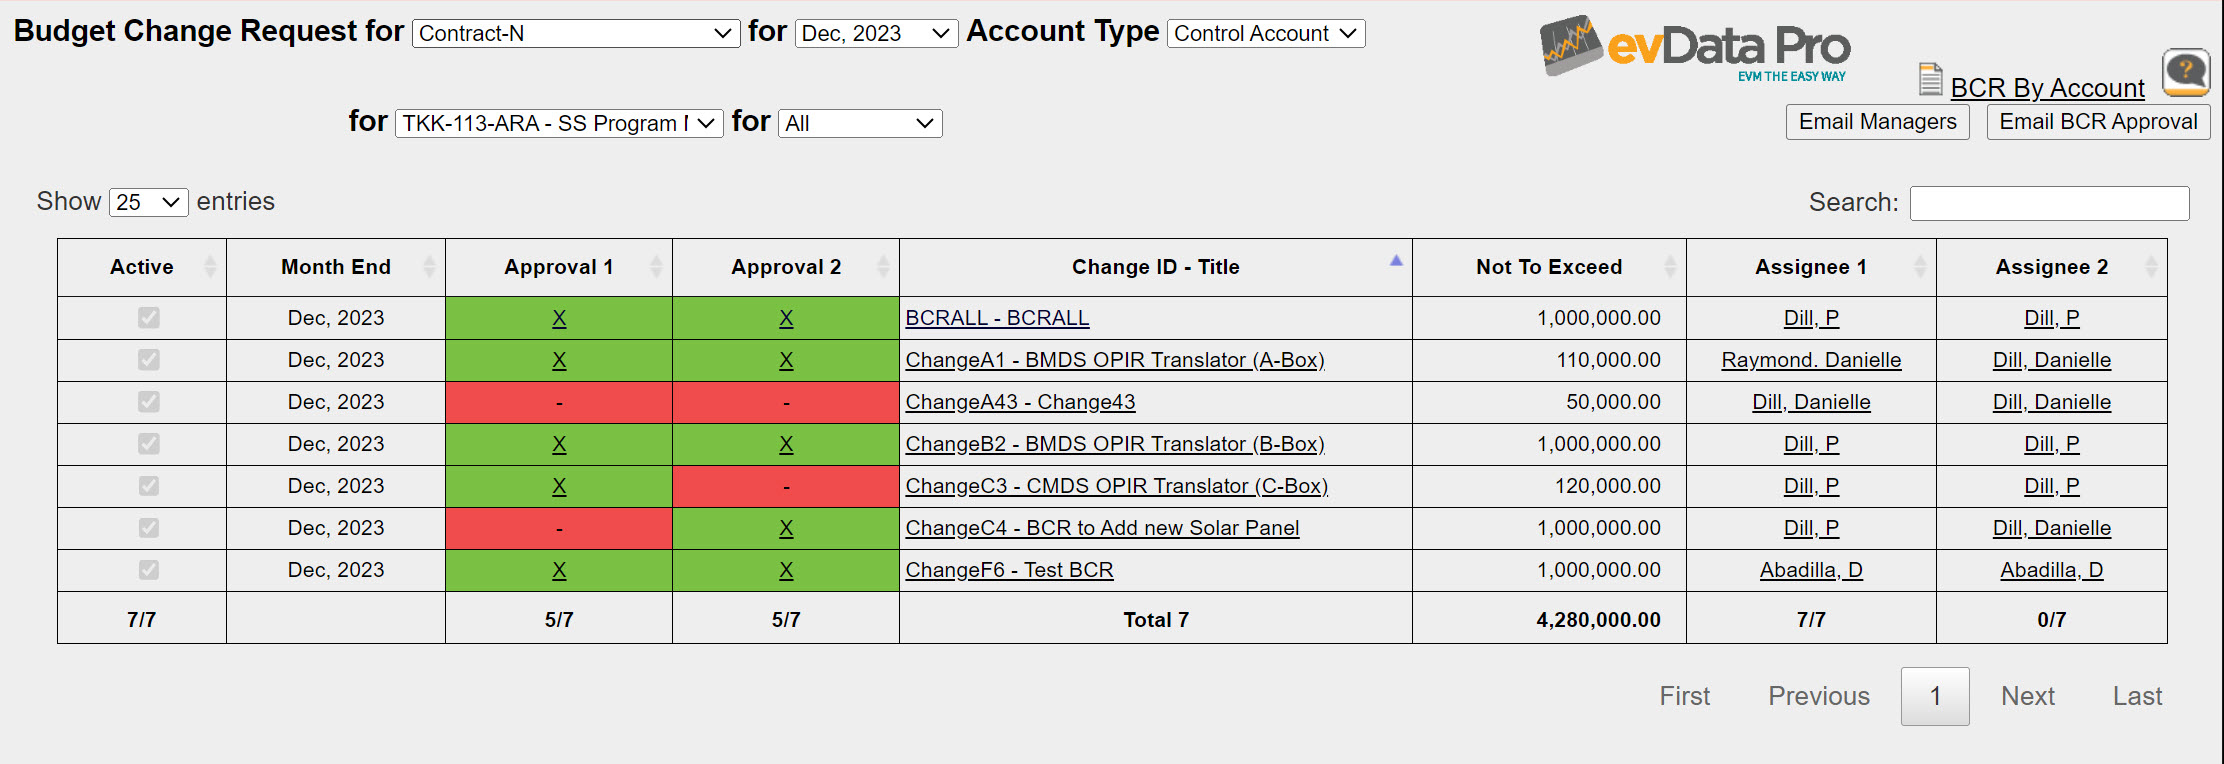This screenshot has width=2224, height=764.
Task: Toggle Active checkbox for ChangeC4 row
Action: point(149,528)
